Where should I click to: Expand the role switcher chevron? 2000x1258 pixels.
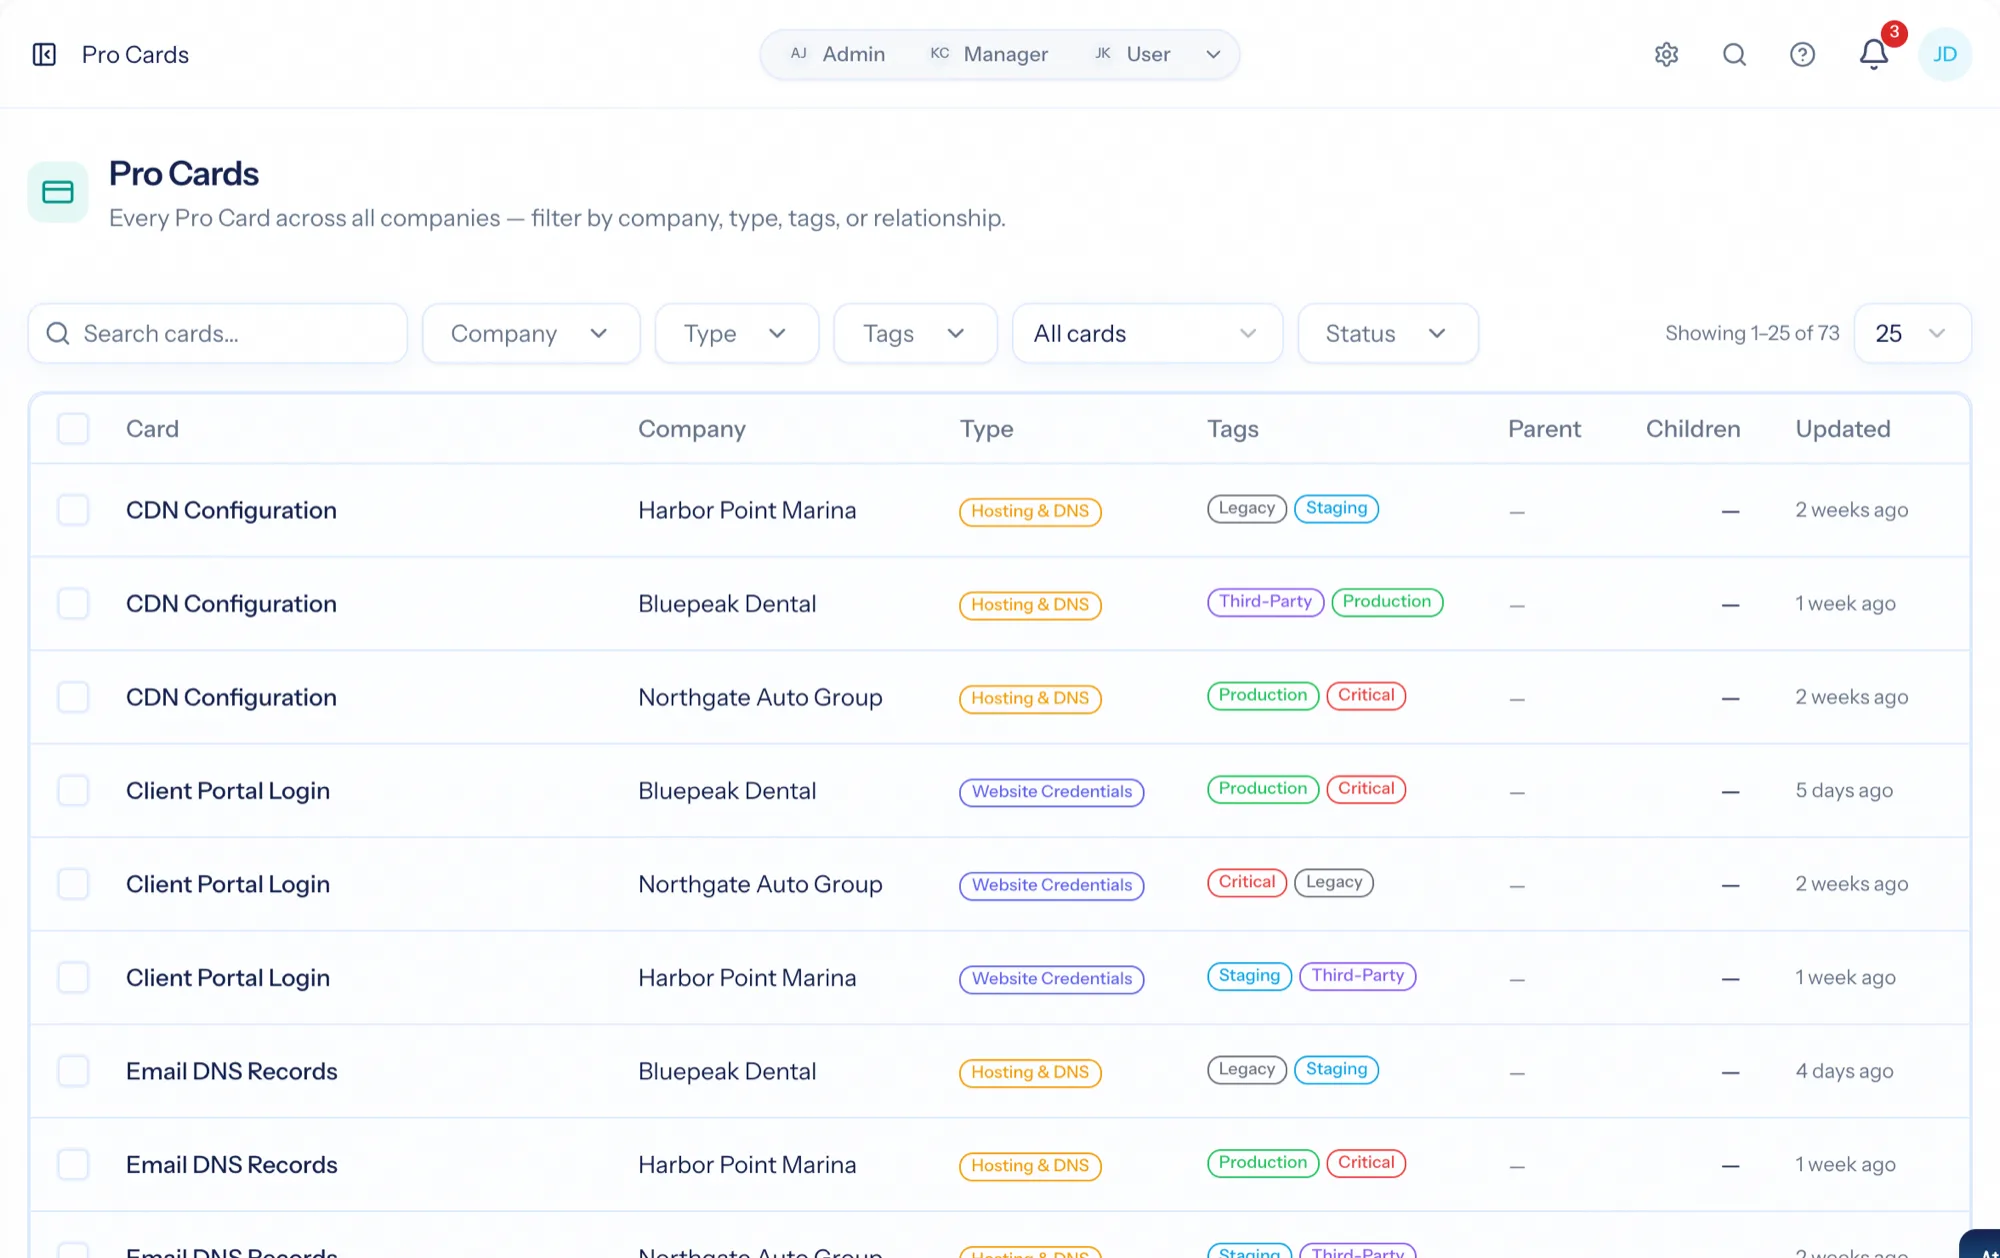[1213, 54]
